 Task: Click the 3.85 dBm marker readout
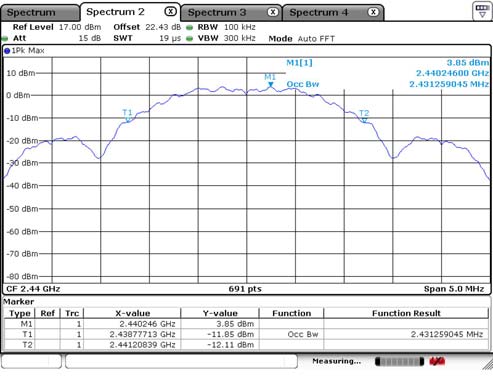tap(468, 63)
